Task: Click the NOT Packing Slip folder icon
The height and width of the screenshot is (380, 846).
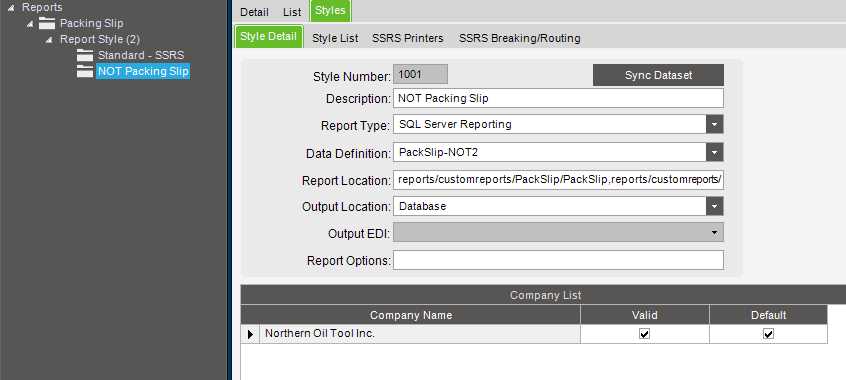Action: point(85,71)
